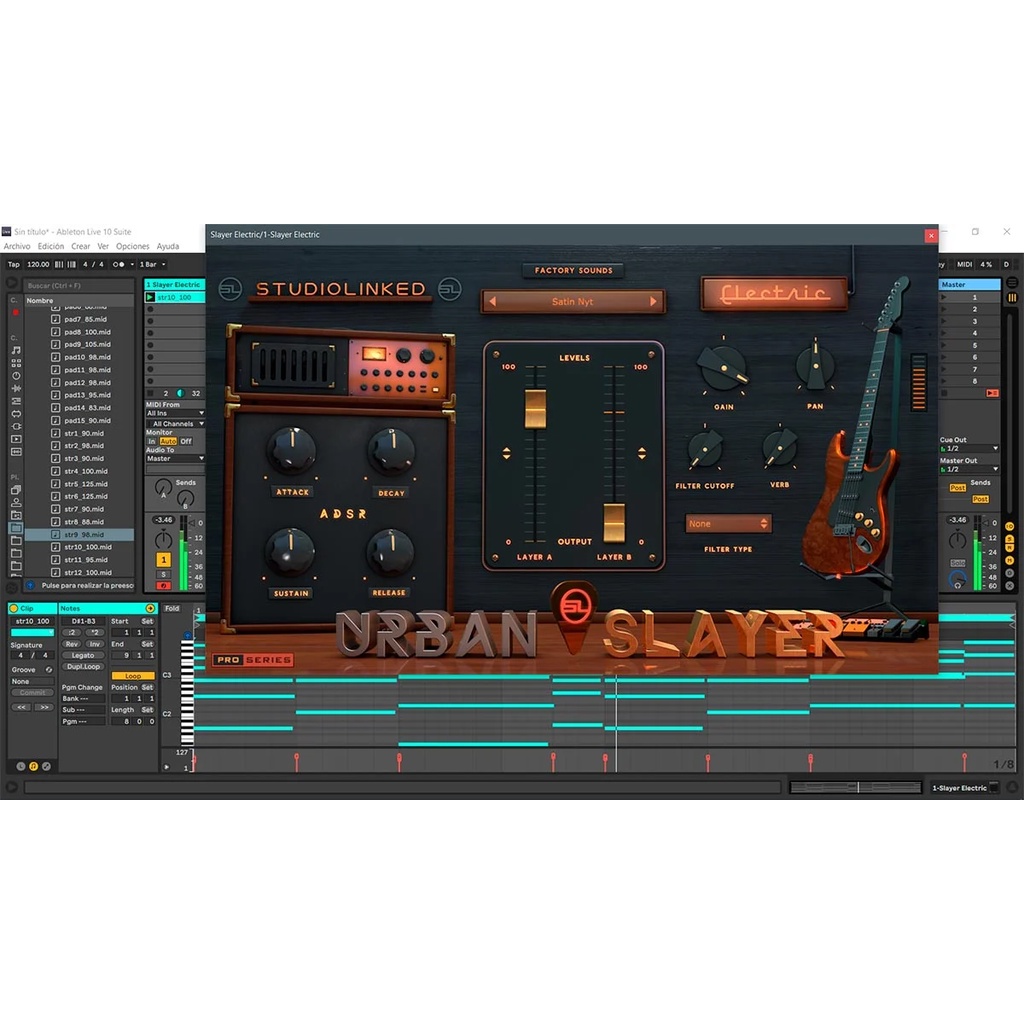Select the next preset arrow beside Satin Nyt
The image size is (1024, 1024).
click(x=652, y=302)
